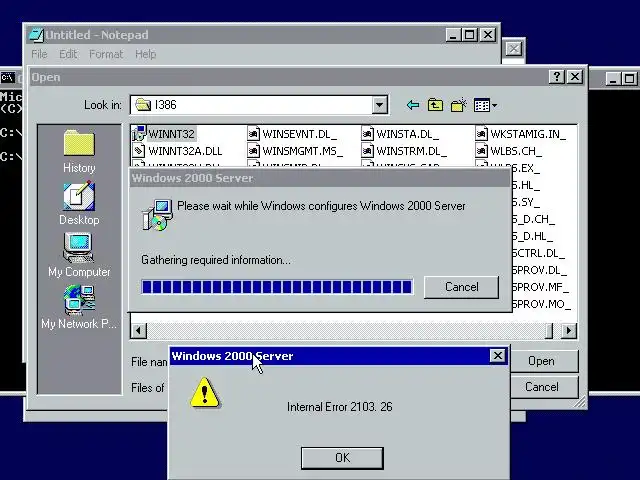This screenshot has width=640, height=480.
Task: Click the WINNT32 application icon
Action: (139, 133)
